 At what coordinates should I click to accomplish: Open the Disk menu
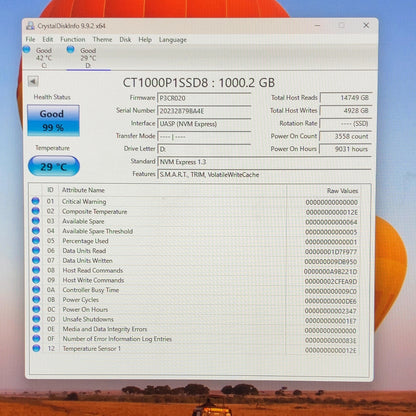[x=125, y=39]
